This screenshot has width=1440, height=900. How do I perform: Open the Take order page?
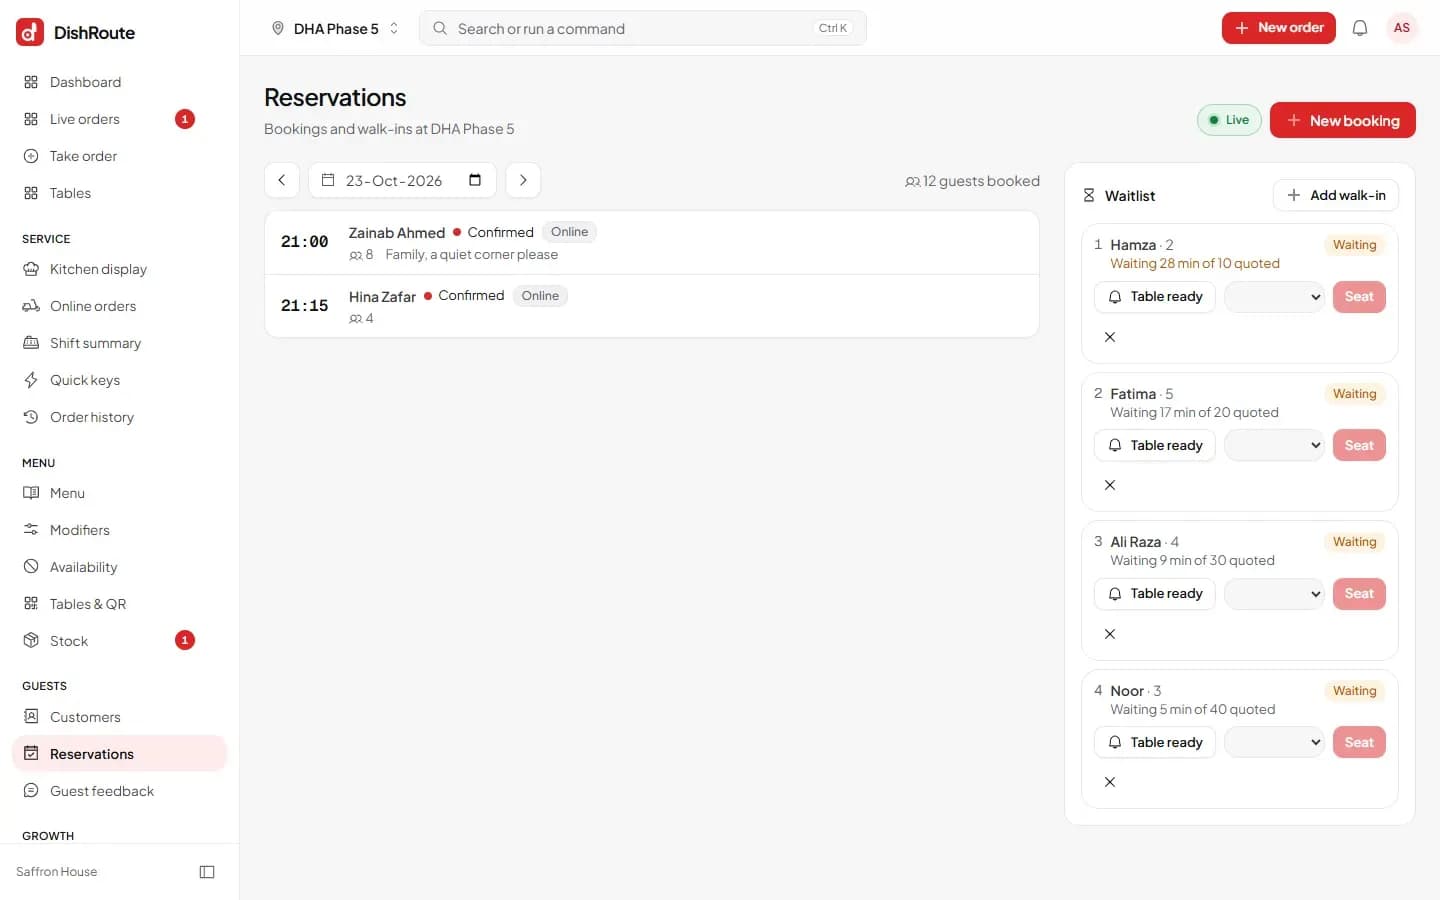[x=120, y=156]
